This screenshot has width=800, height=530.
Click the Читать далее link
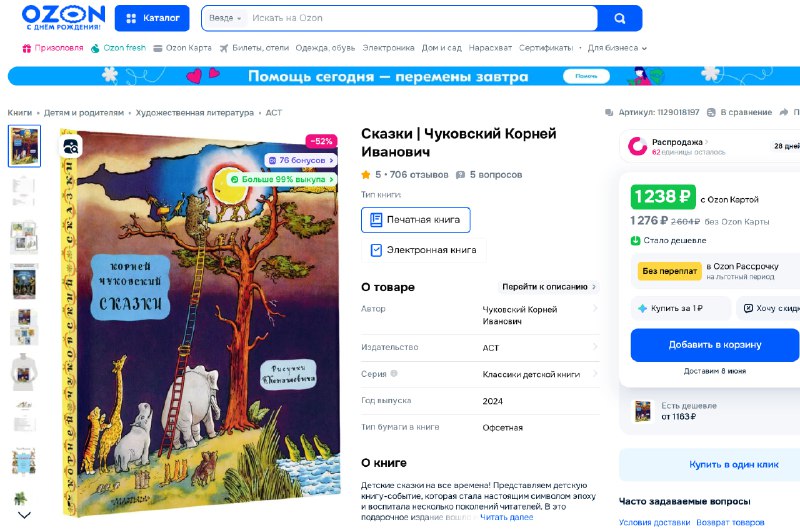pyautogui.click(x=506, y=517)
